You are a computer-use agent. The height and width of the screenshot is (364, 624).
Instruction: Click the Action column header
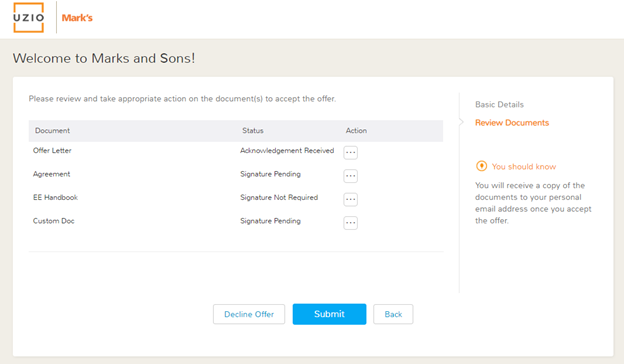(x=356, y=130)
